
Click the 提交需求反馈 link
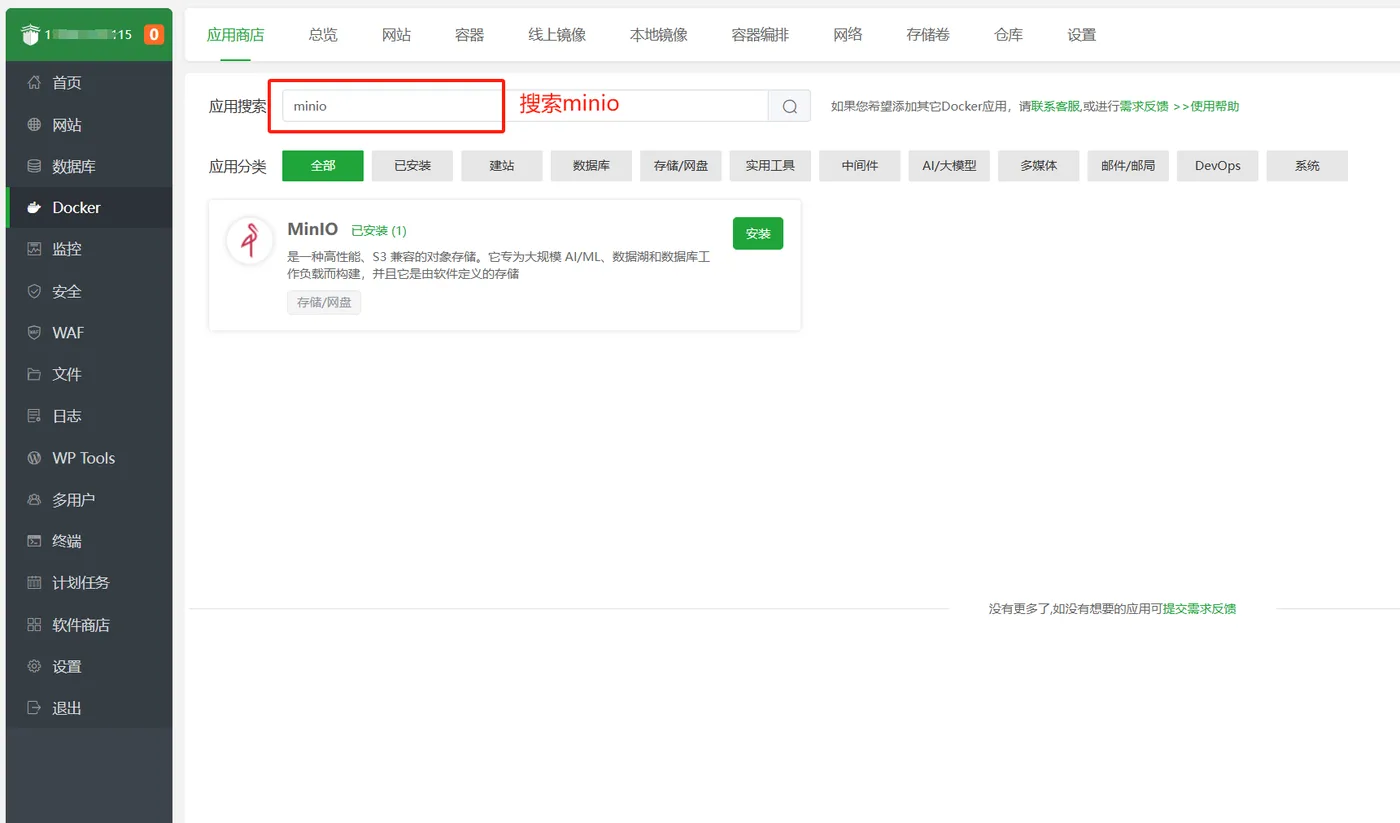point(1199,608)
